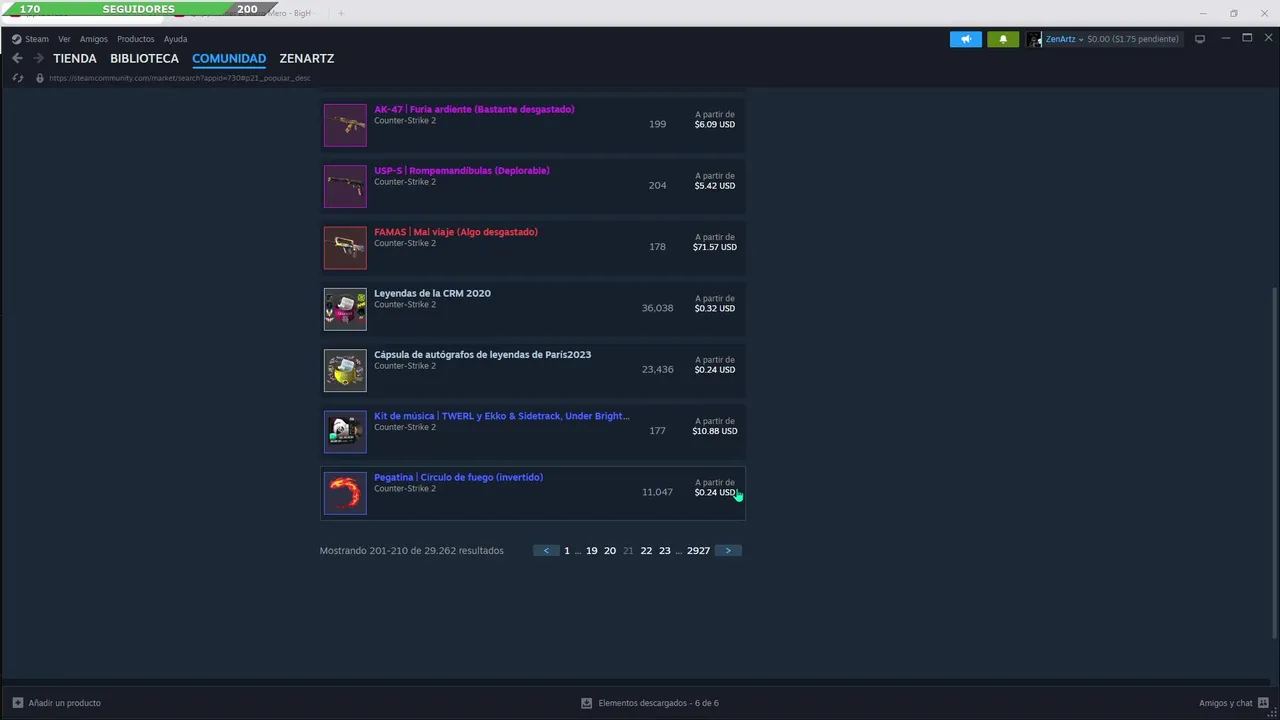Click the Big Picture monitor icon
The image size is (1280, 720).
pyautogui.click(x=1199, y=39)
